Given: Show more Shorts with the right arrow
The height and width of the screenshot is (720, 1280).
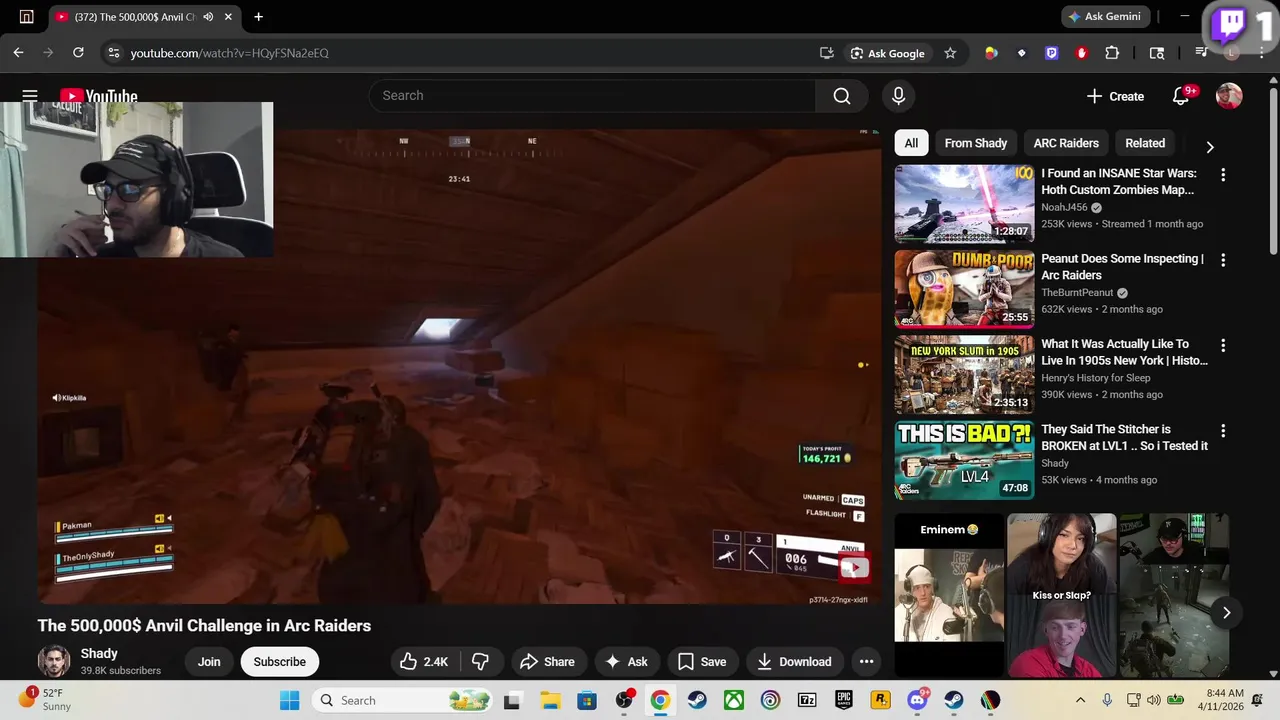Looking at the screenshot, I should pyautogui.click(x=1226, y=612).
